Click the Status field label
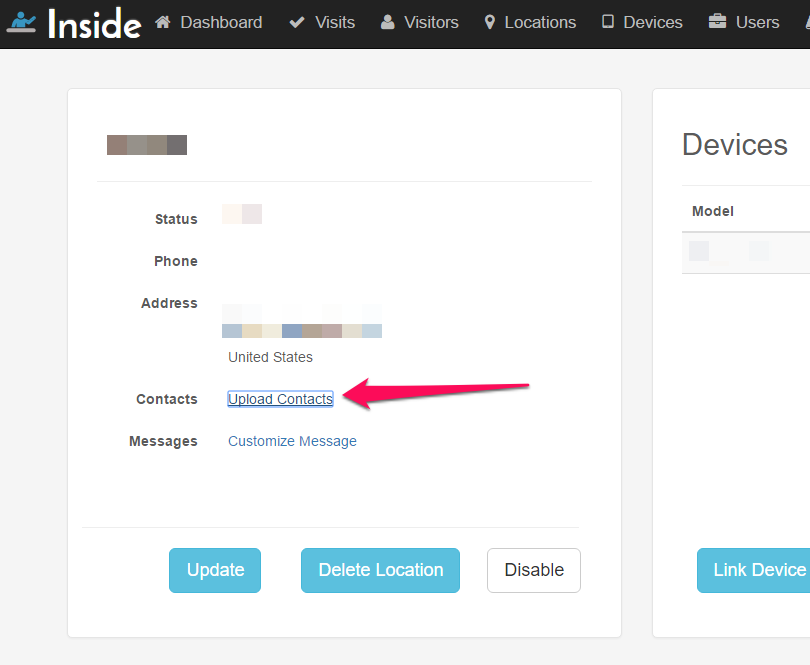 [x=176, y=219]
